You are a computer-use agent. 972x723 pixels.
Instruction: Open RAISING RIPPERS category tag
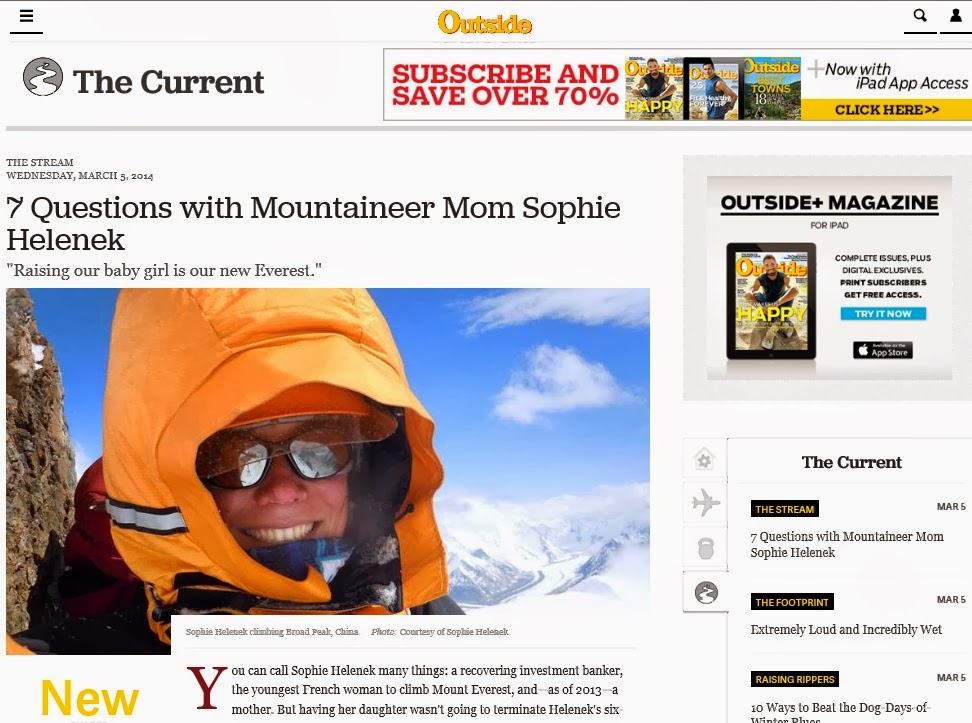794,680
